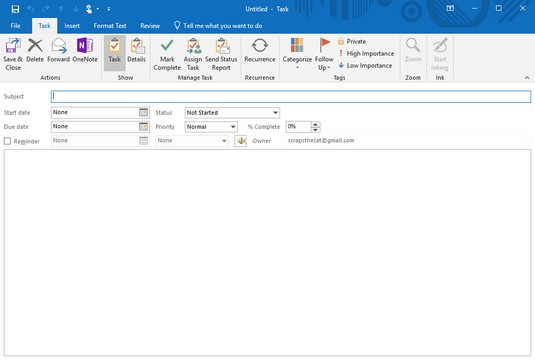
Task: Send task to OneNote
Action: [x=85, y=51]
